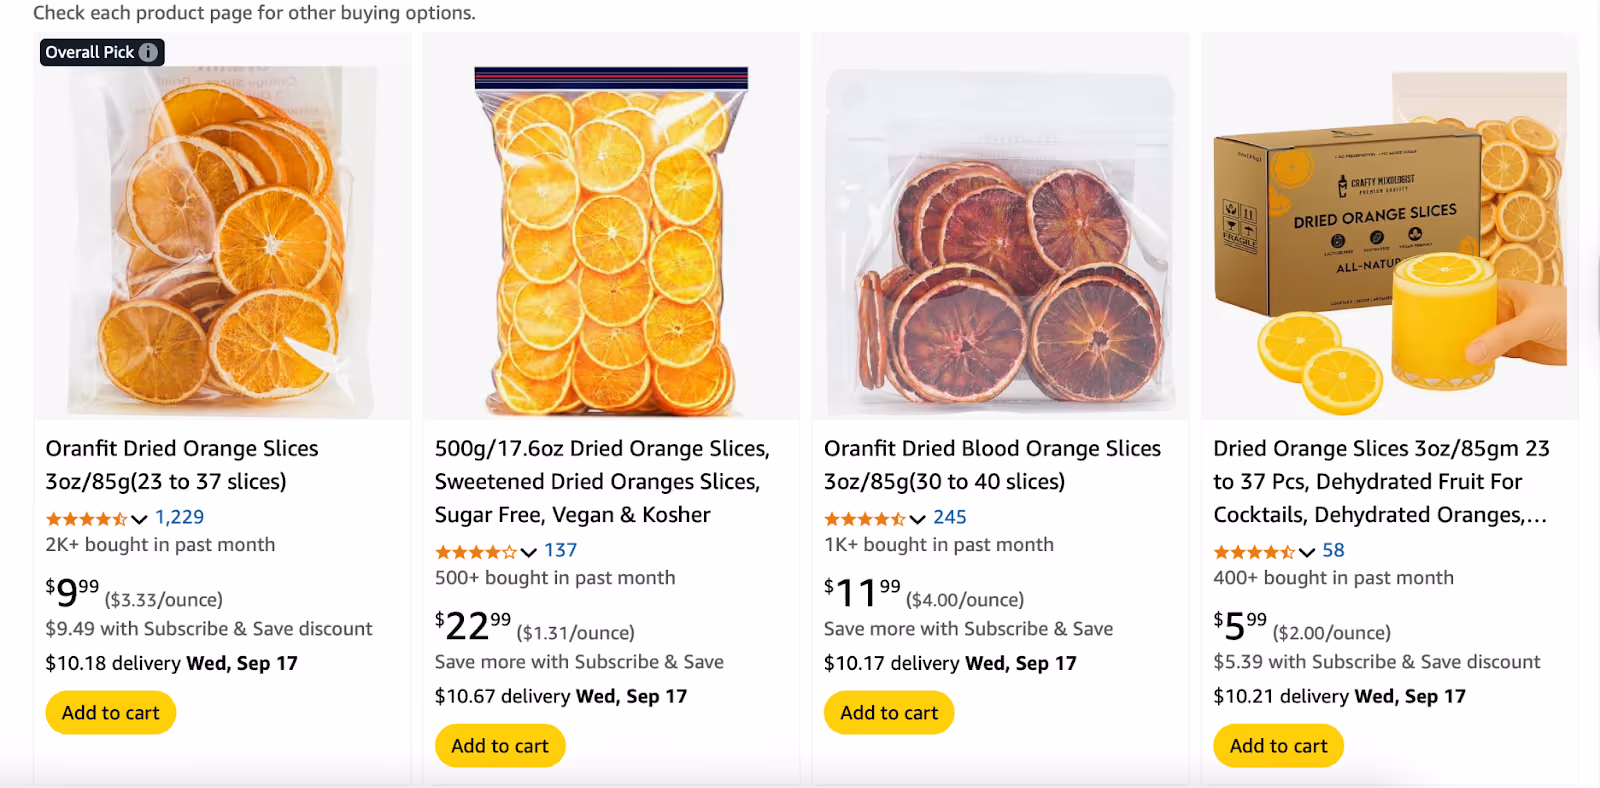Viewport: 1600px width, 788px height.
Task: Click star rating of Oranfit Dried Orange Slices
Action: pyautogui.click(x=86, y=518)
